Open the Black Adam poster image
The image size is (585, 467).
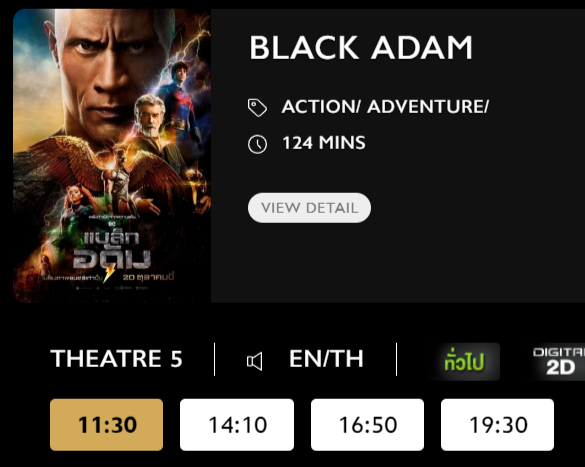coord(112,156)
